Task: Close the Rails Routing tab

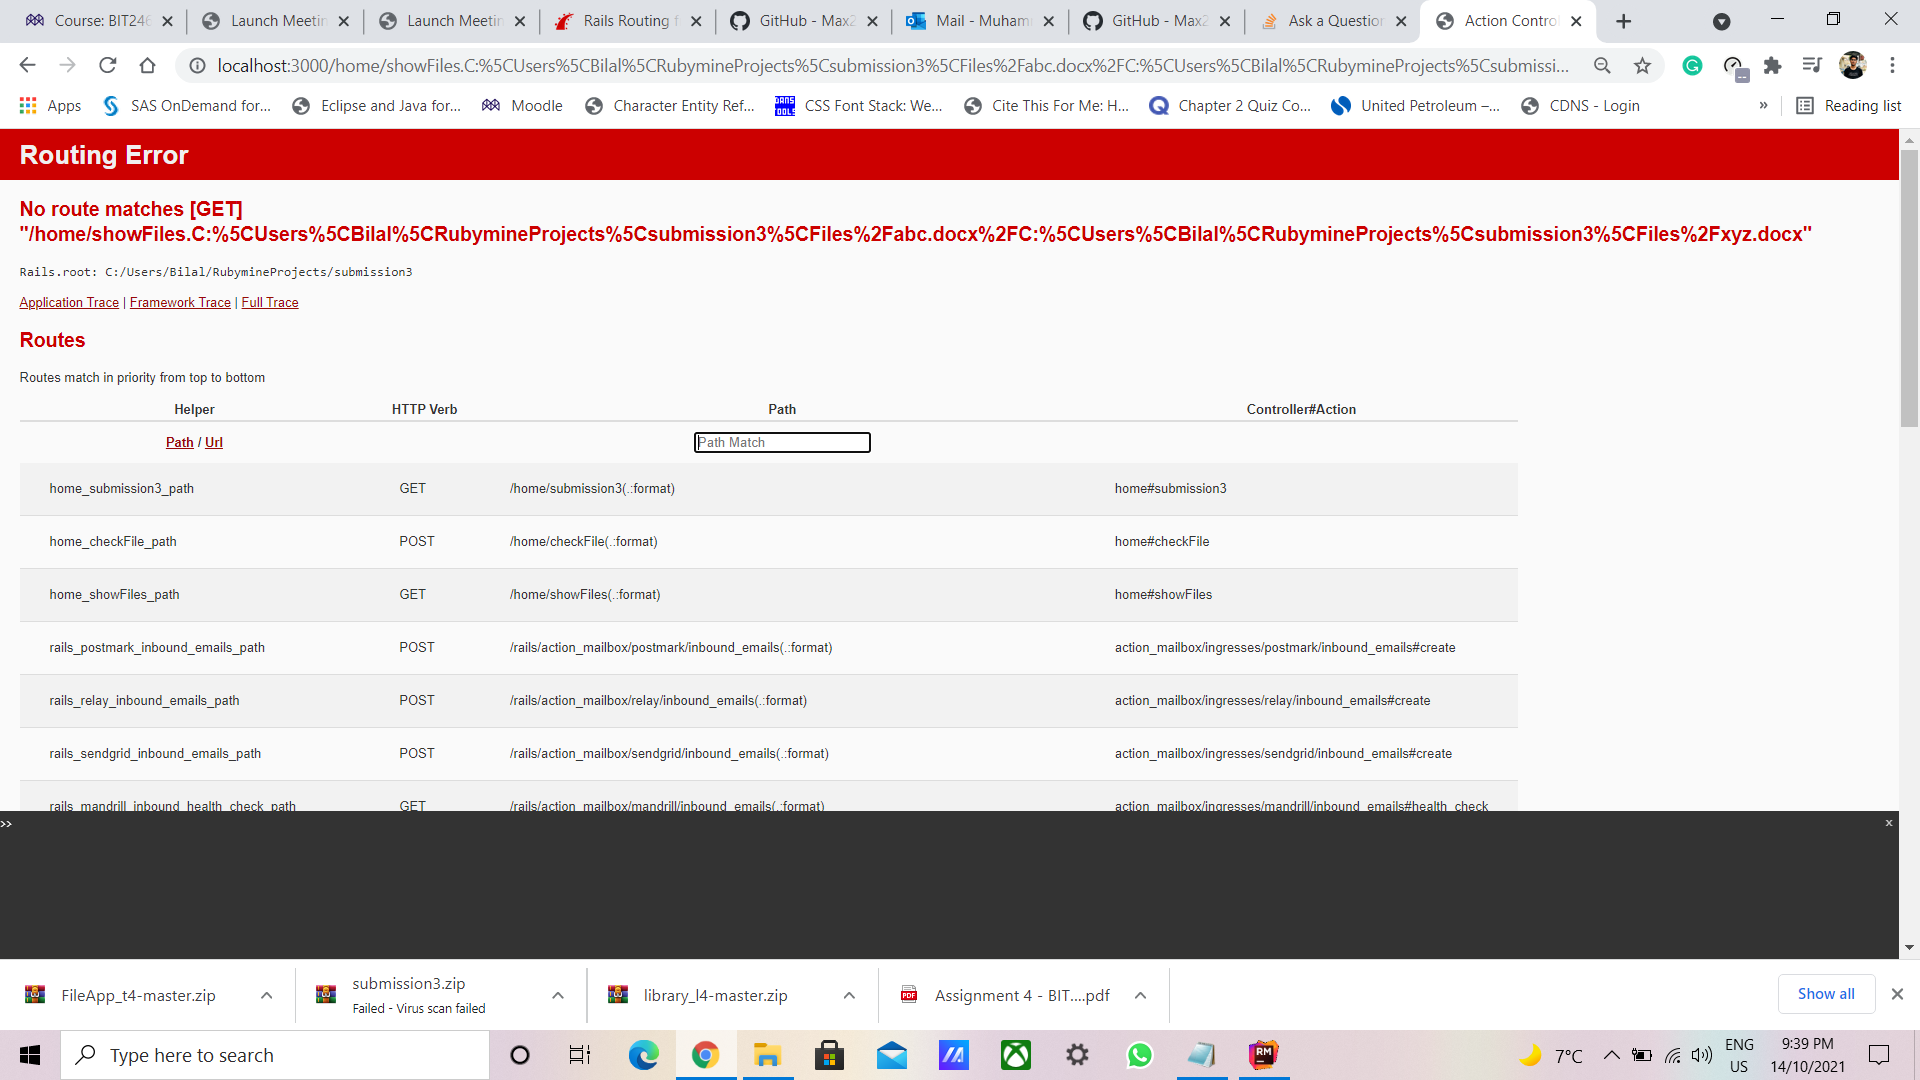Action: [x=696, y=21]
